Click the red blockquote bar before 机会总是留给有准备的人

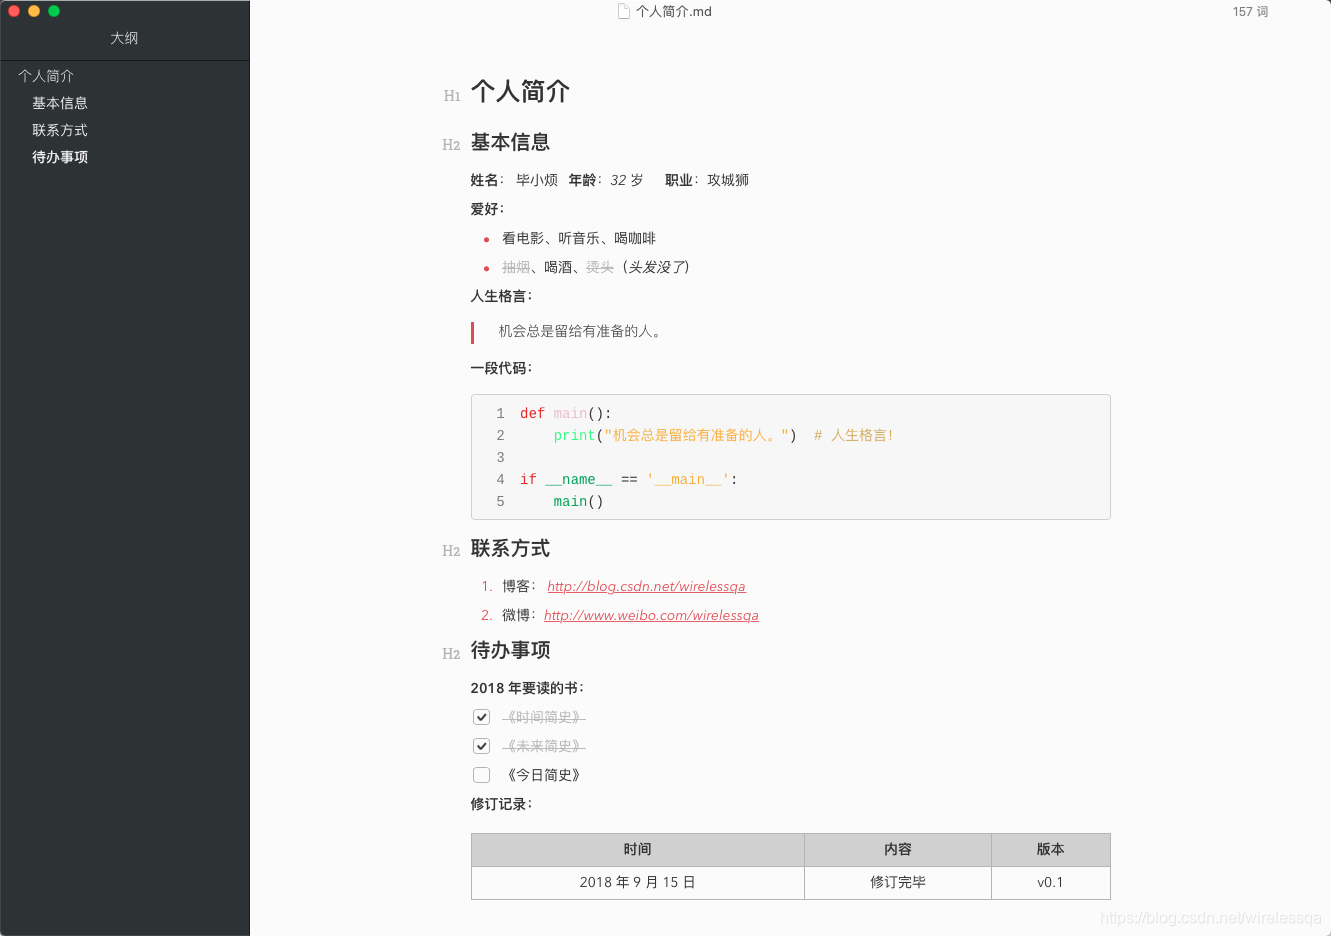click(473, 331)
